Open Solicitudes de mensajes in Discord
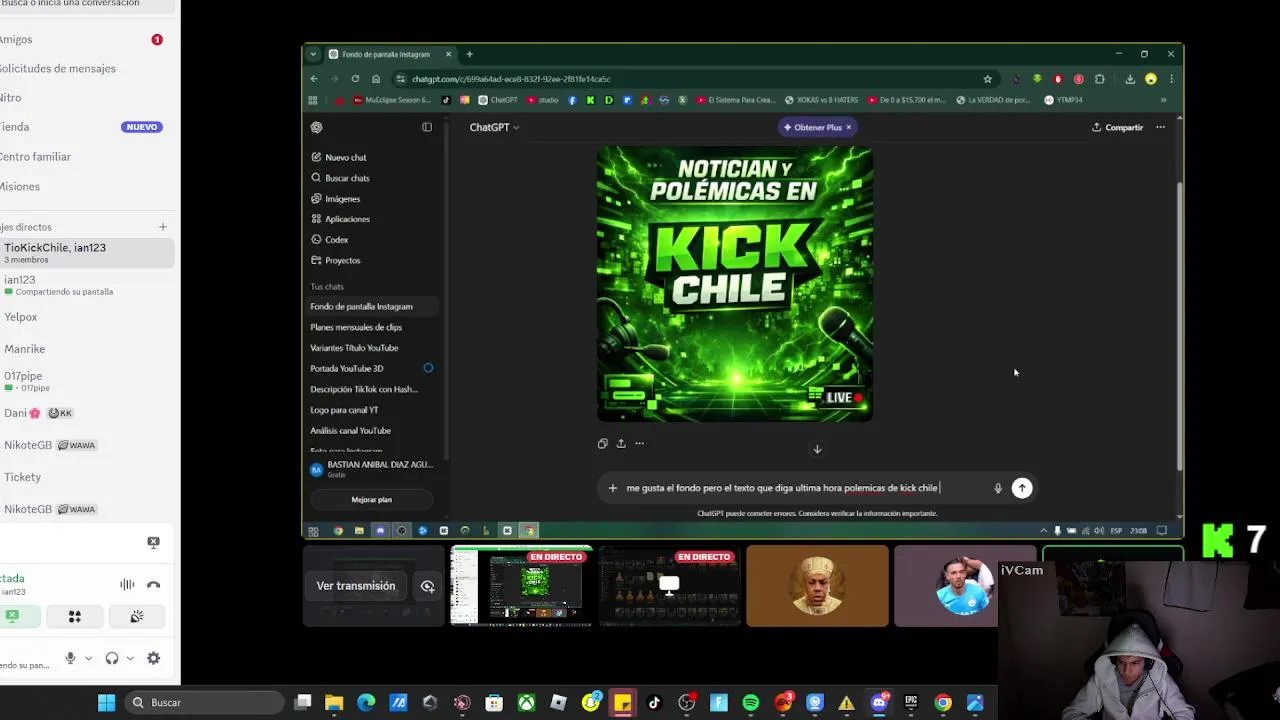The height and width of the screenshot is (720, 1280). 58,68
